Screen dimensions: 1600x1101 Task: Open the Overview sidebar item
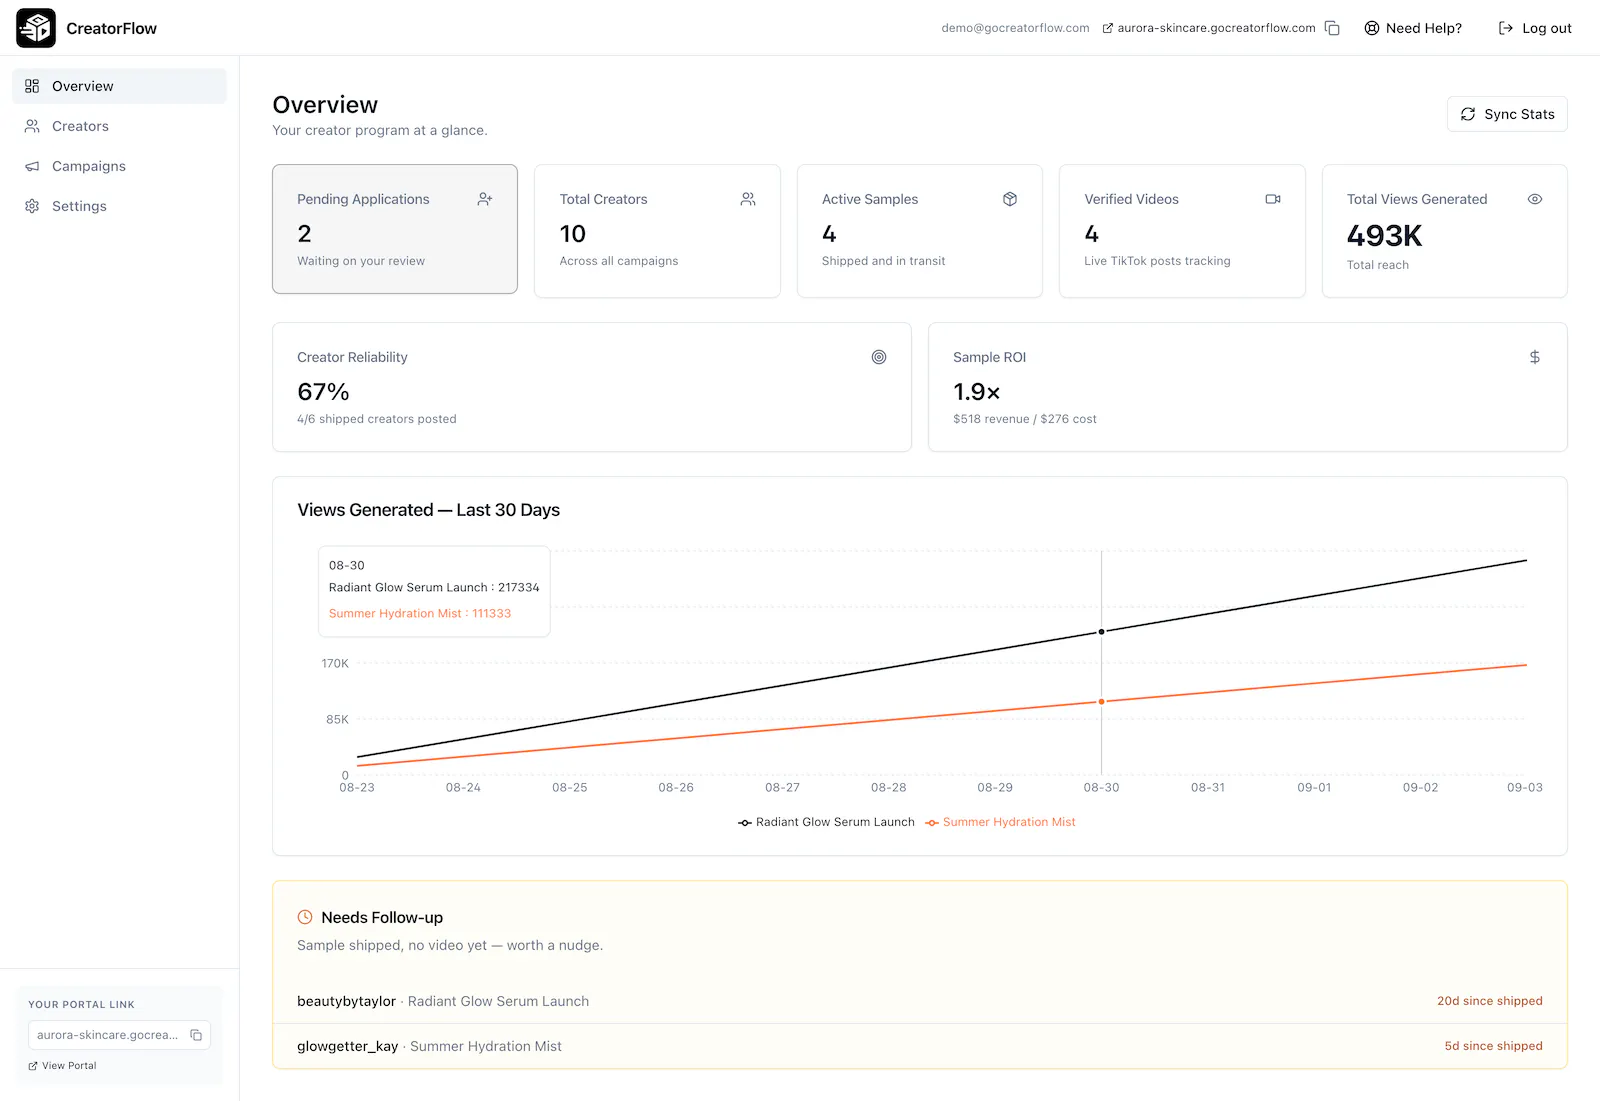[119, 86]
